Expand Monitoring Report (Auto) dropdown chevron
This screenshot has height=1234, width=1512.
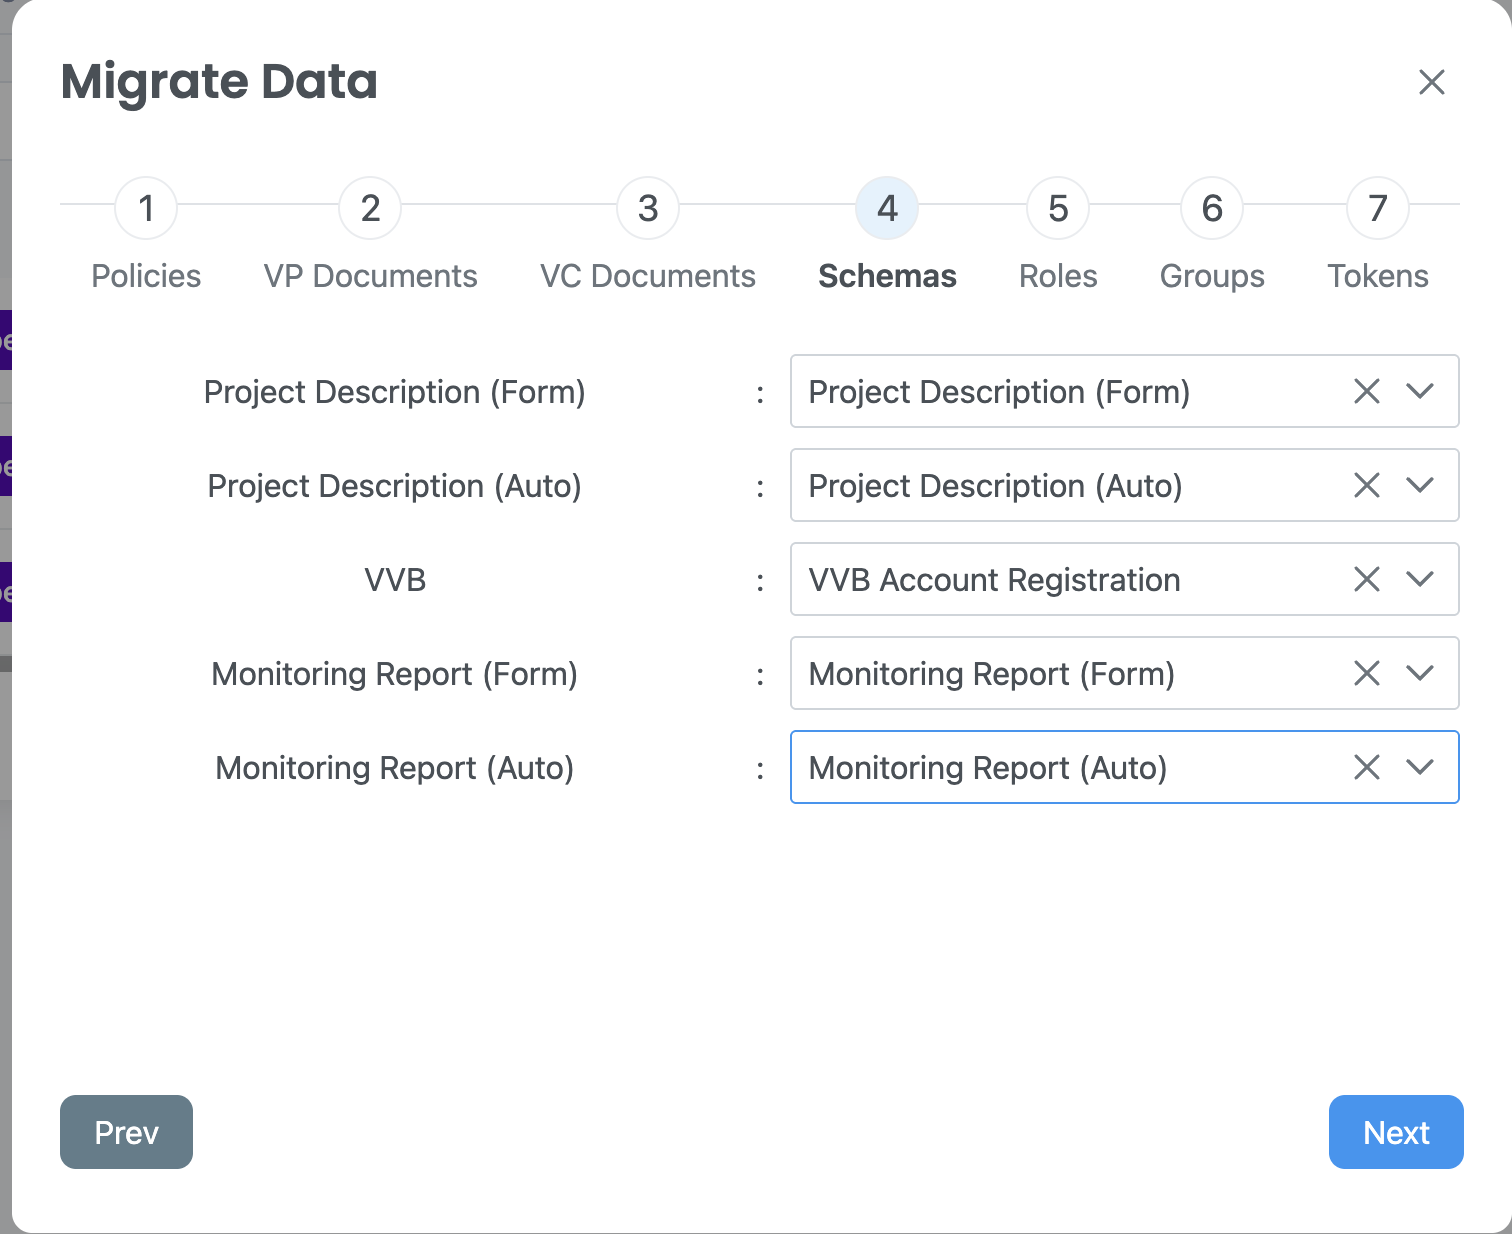(x=1420, y=767)
